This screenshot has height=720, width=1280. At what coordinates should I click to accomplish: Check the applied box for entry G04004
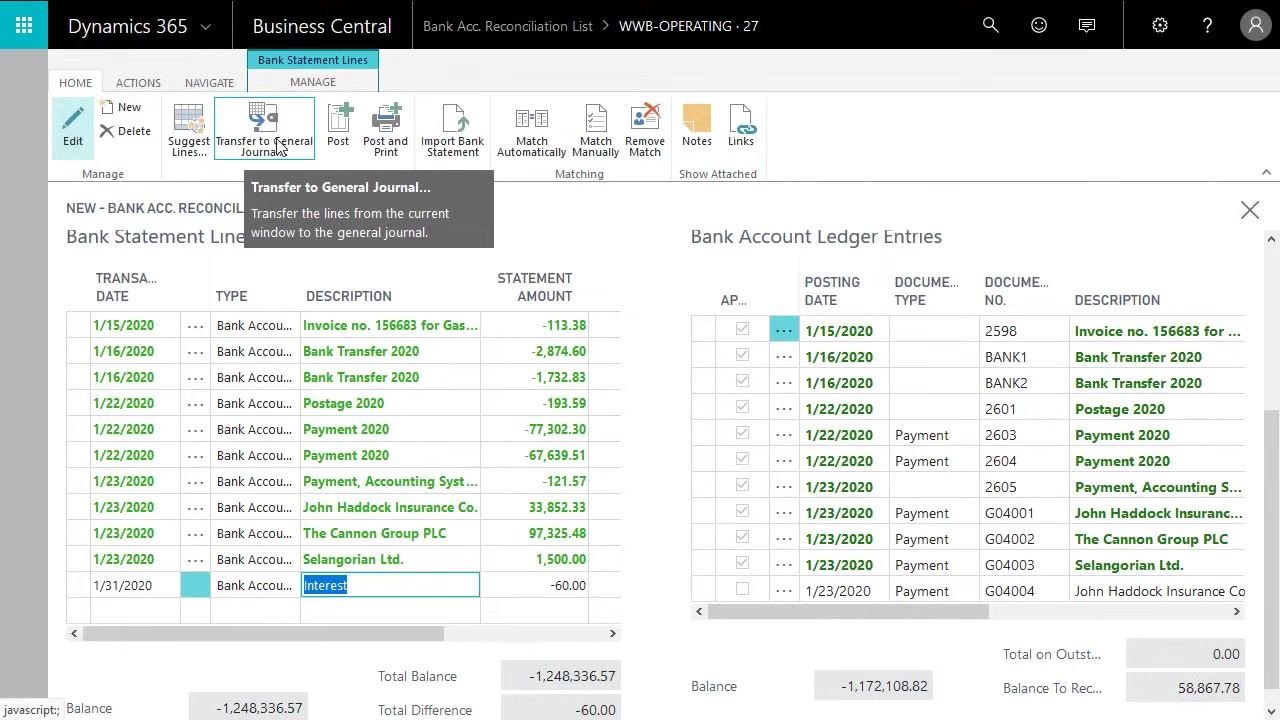click(742, 589)
